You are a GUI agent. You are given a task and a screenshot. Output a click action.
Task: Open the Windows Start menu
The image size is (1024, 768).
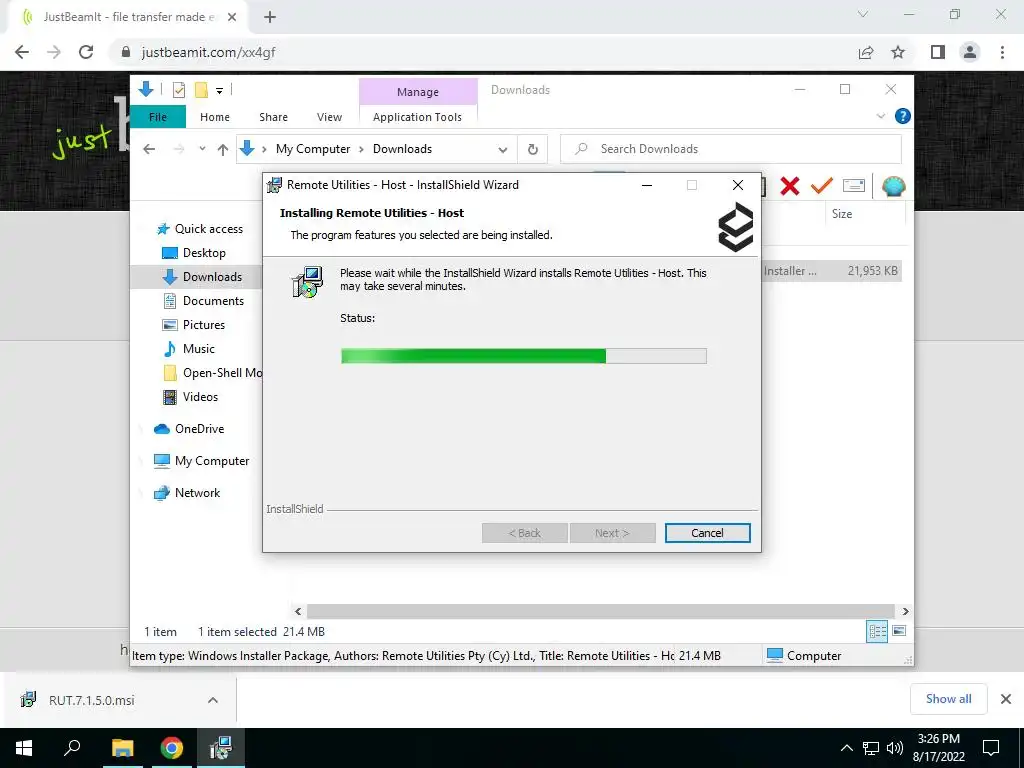click(x=24, y=748)
